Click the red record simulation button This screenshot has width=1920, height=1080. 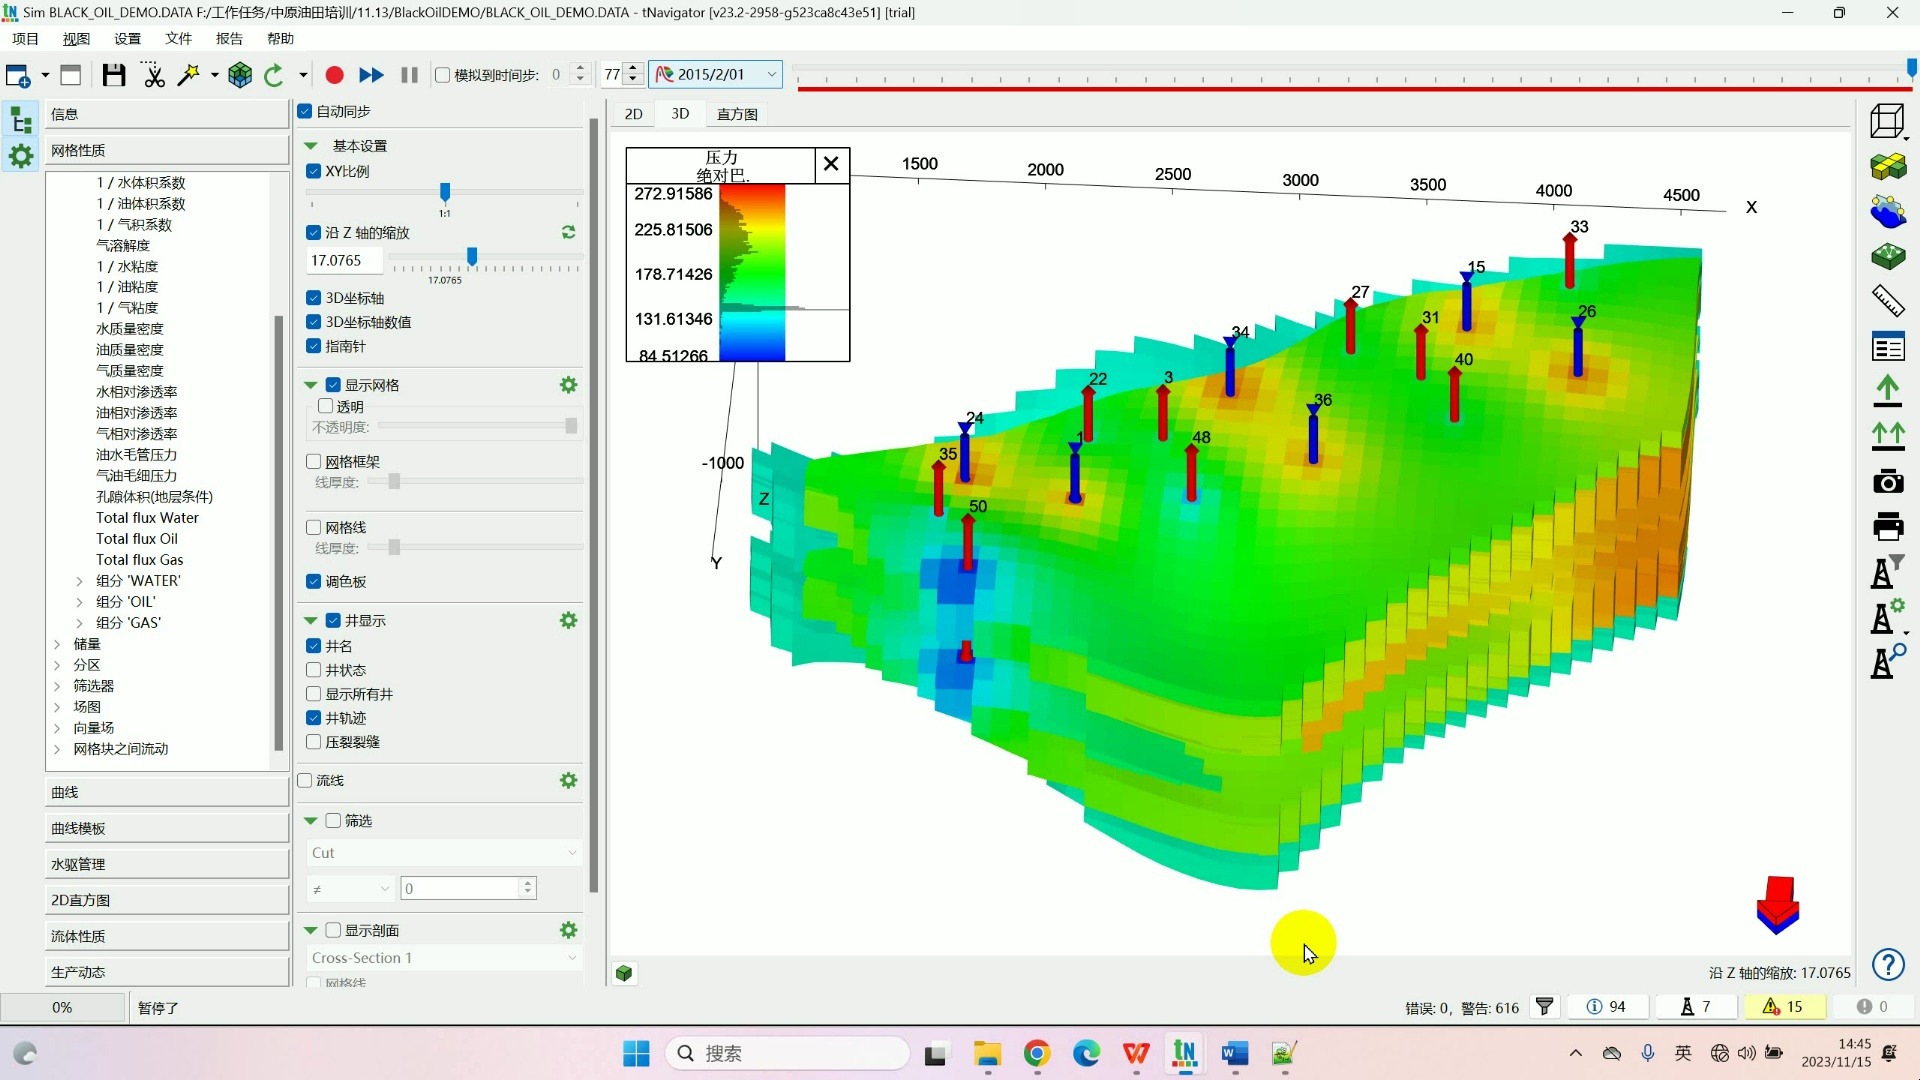point(335,75)
